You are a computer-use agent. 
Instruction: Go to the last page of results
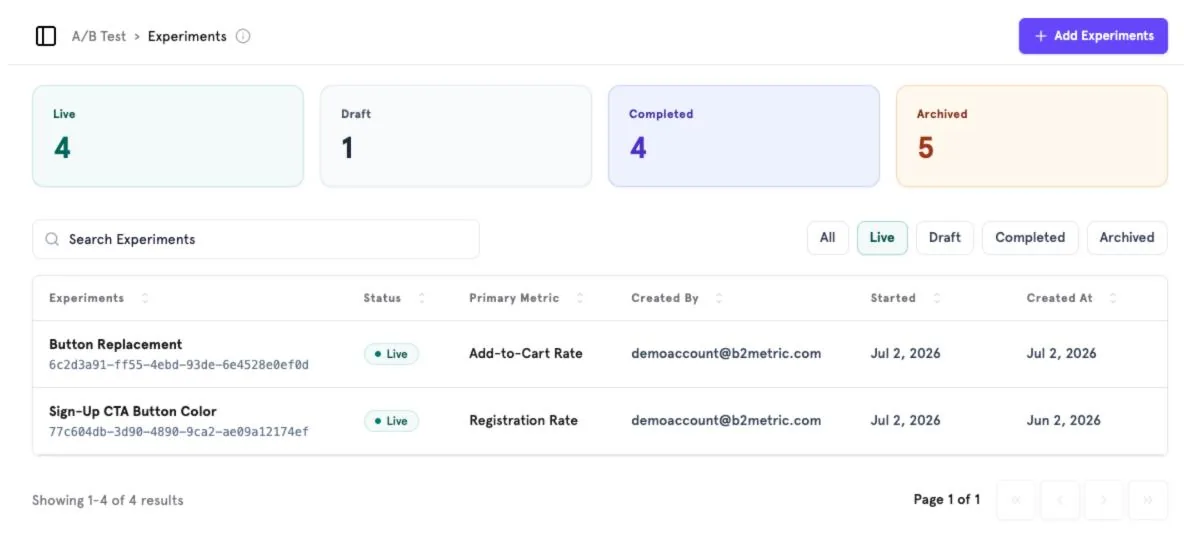tap(1148, 500)
